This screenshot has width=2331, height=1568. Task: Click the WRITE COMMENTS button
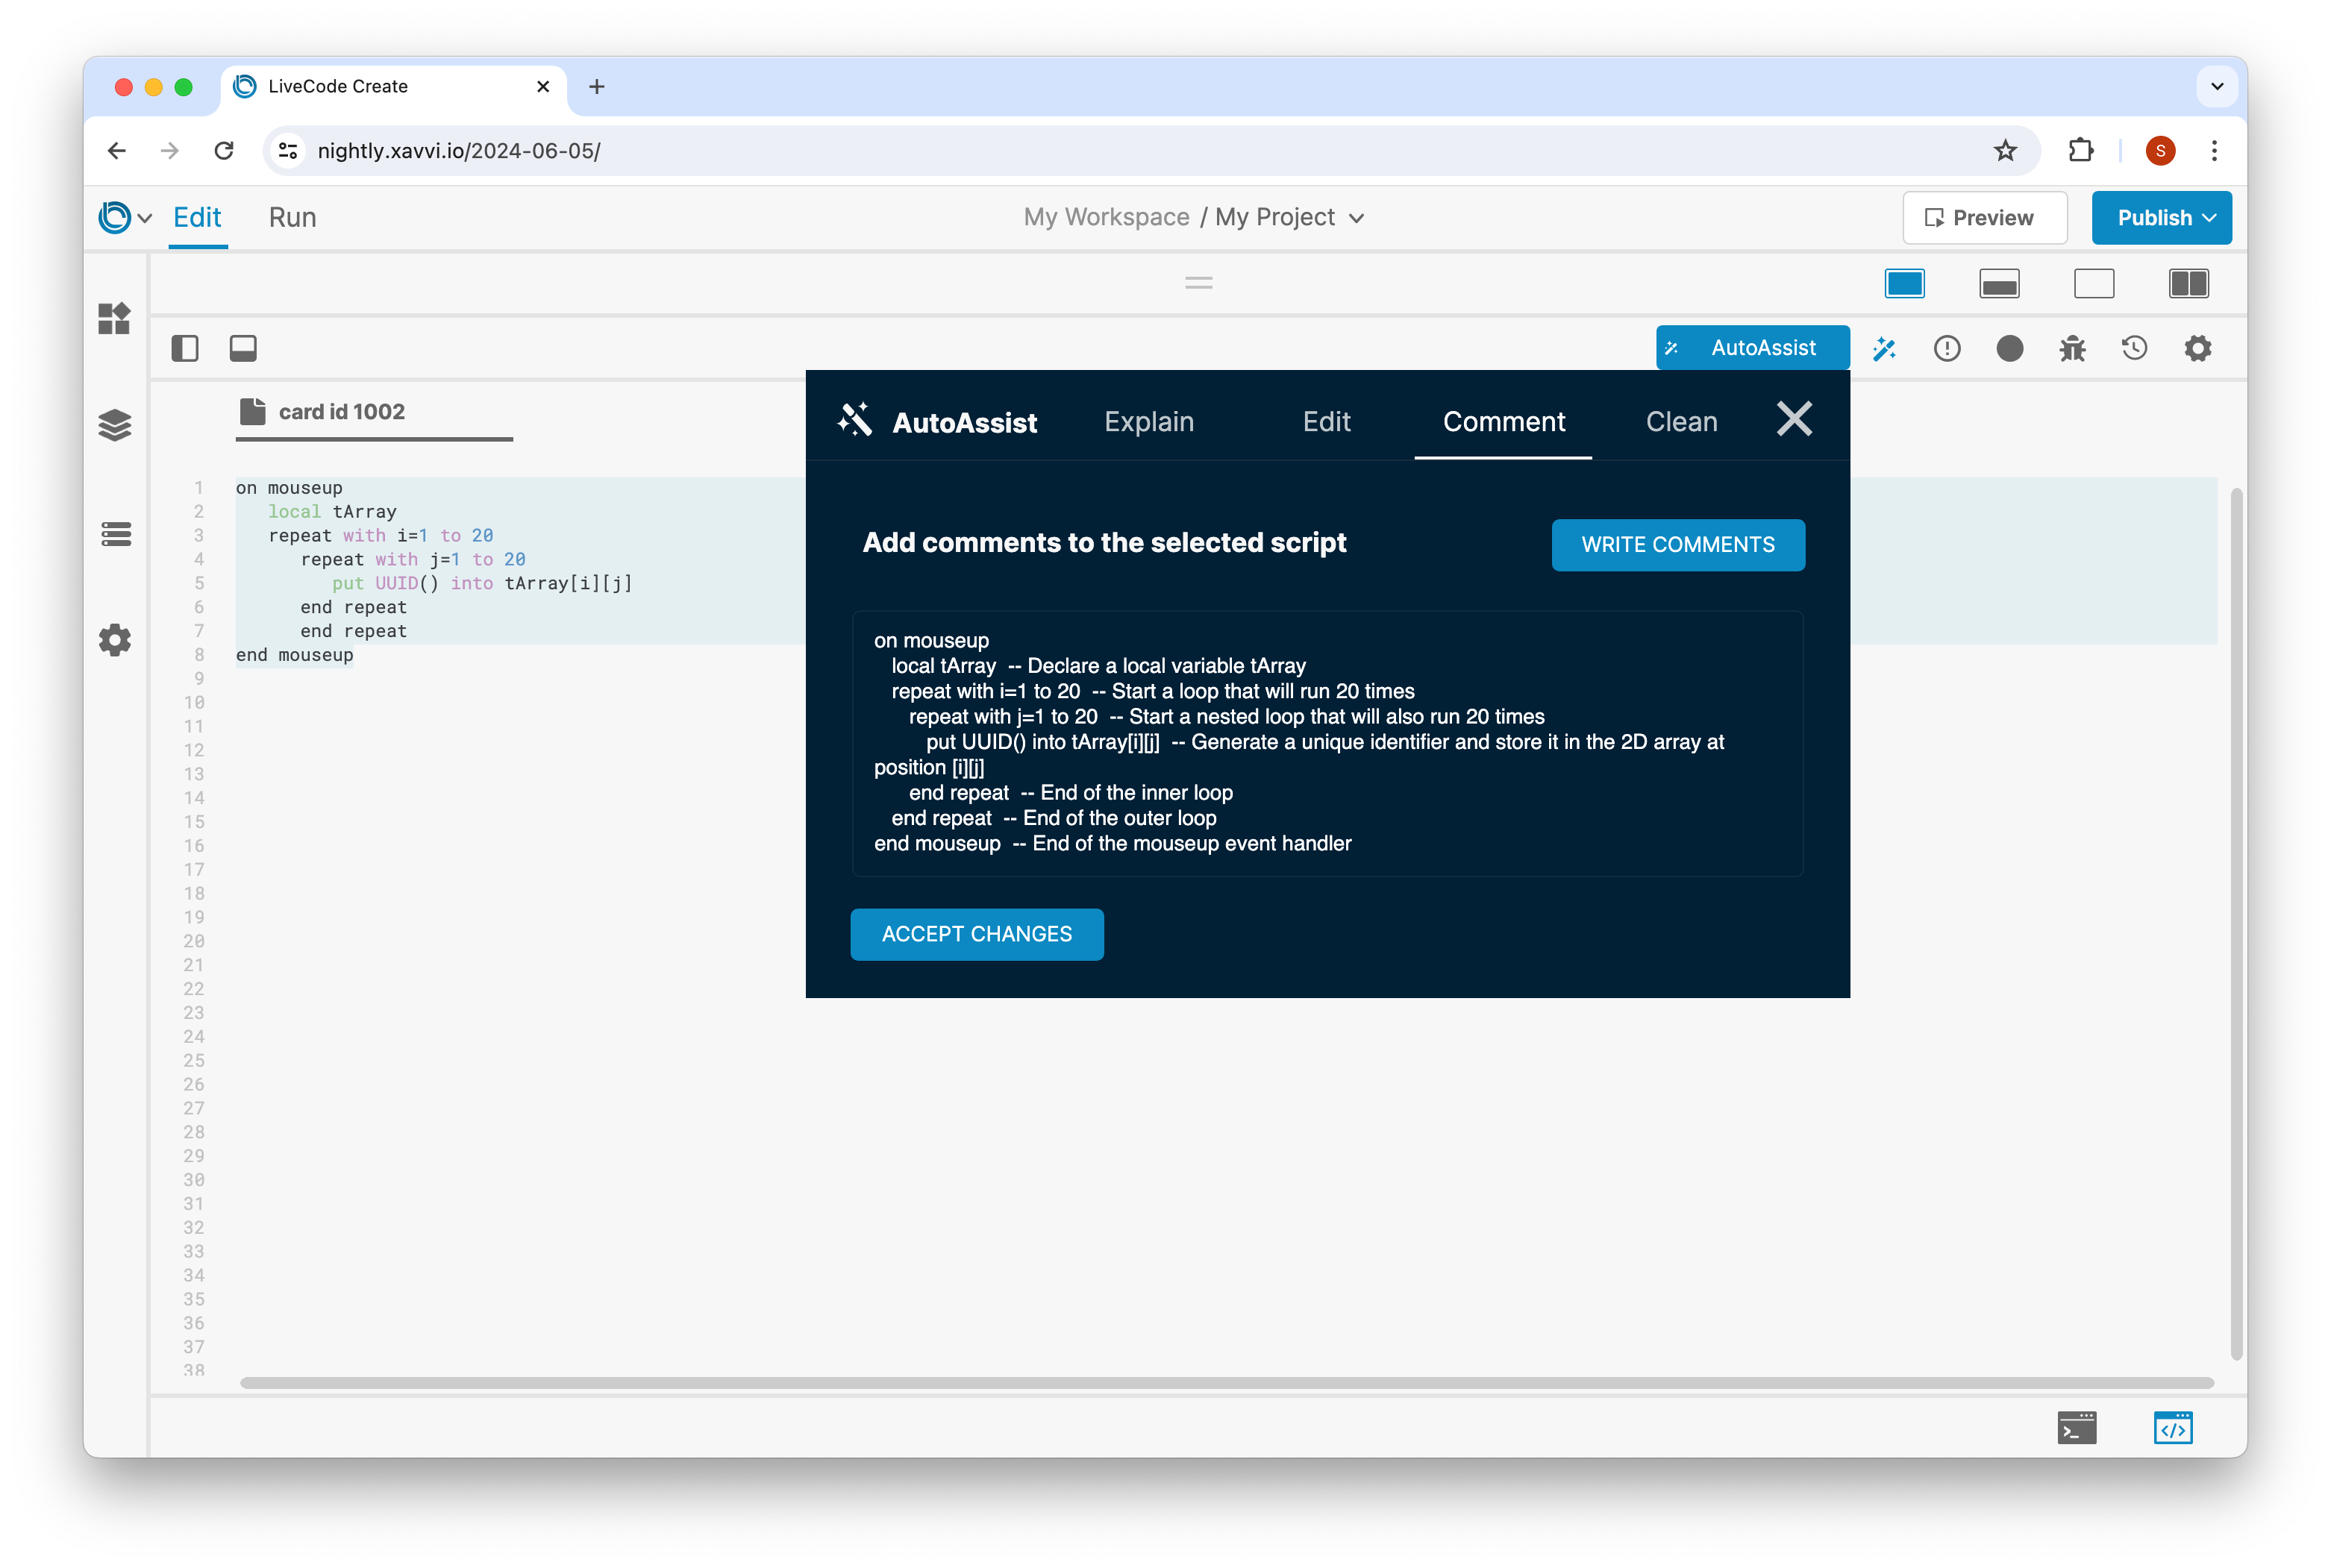click(x=1677, y=545)
